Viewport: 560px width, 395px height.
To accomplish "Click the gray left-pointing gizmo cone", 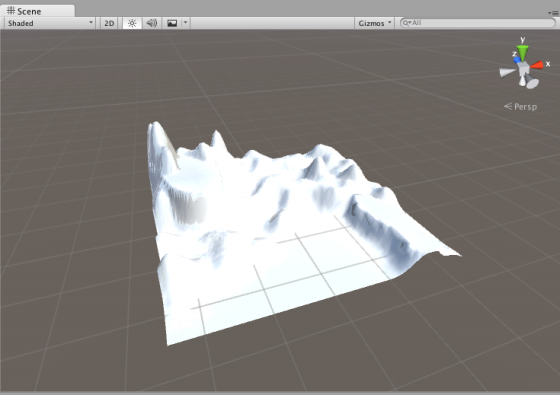I will 507,72.
